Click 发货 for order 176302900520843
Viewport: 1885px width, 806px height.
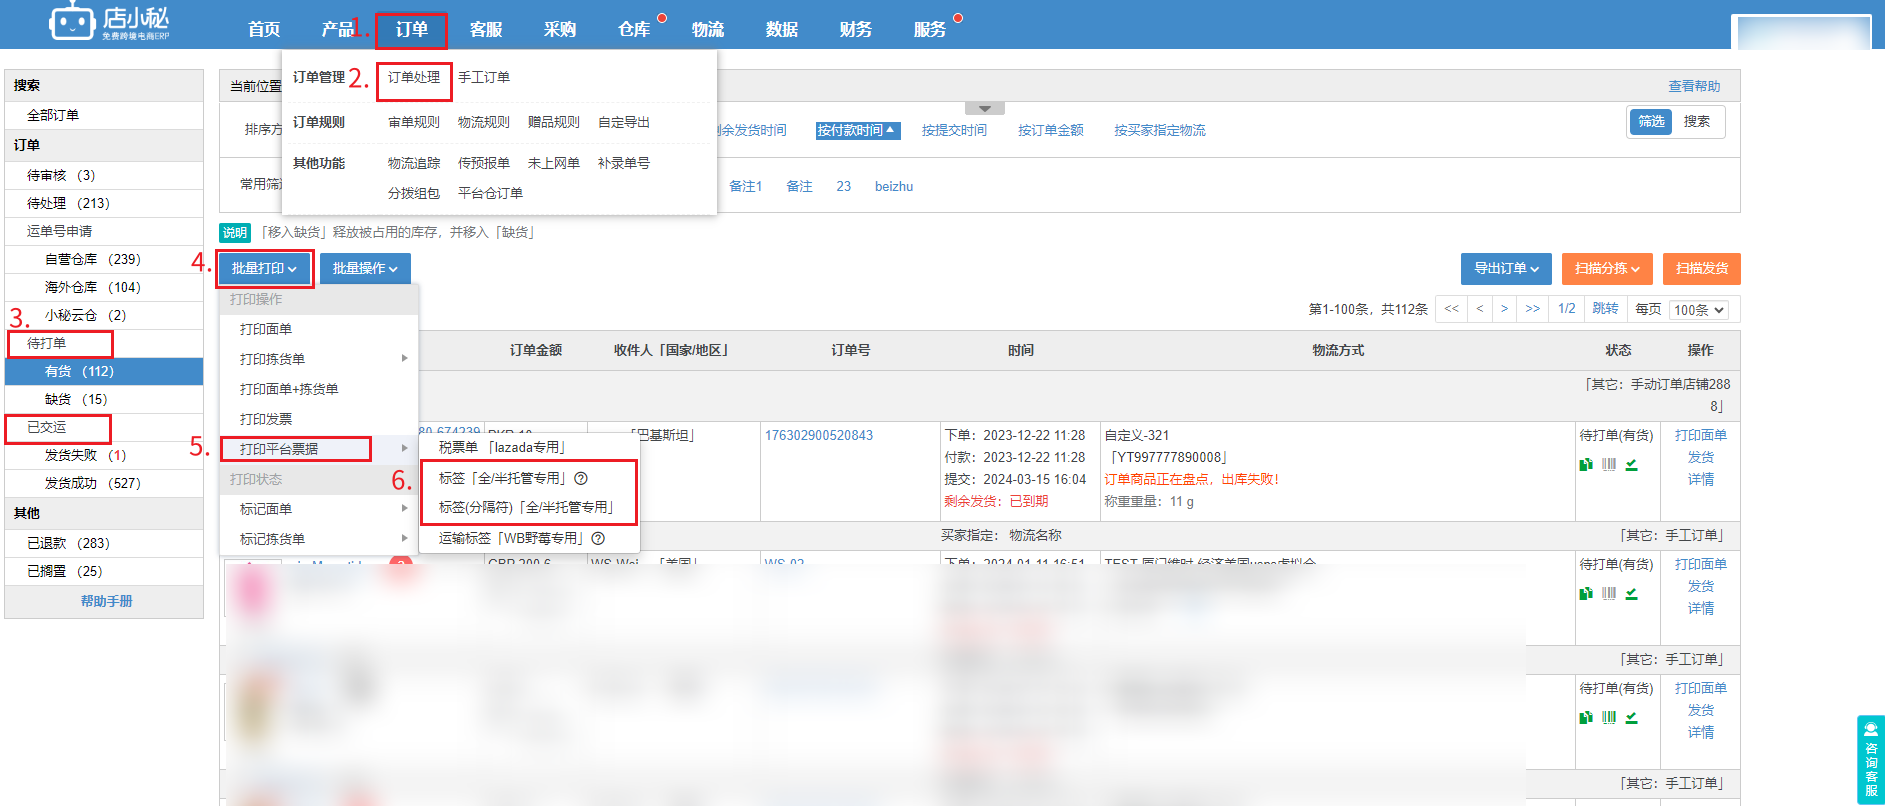1701,457
